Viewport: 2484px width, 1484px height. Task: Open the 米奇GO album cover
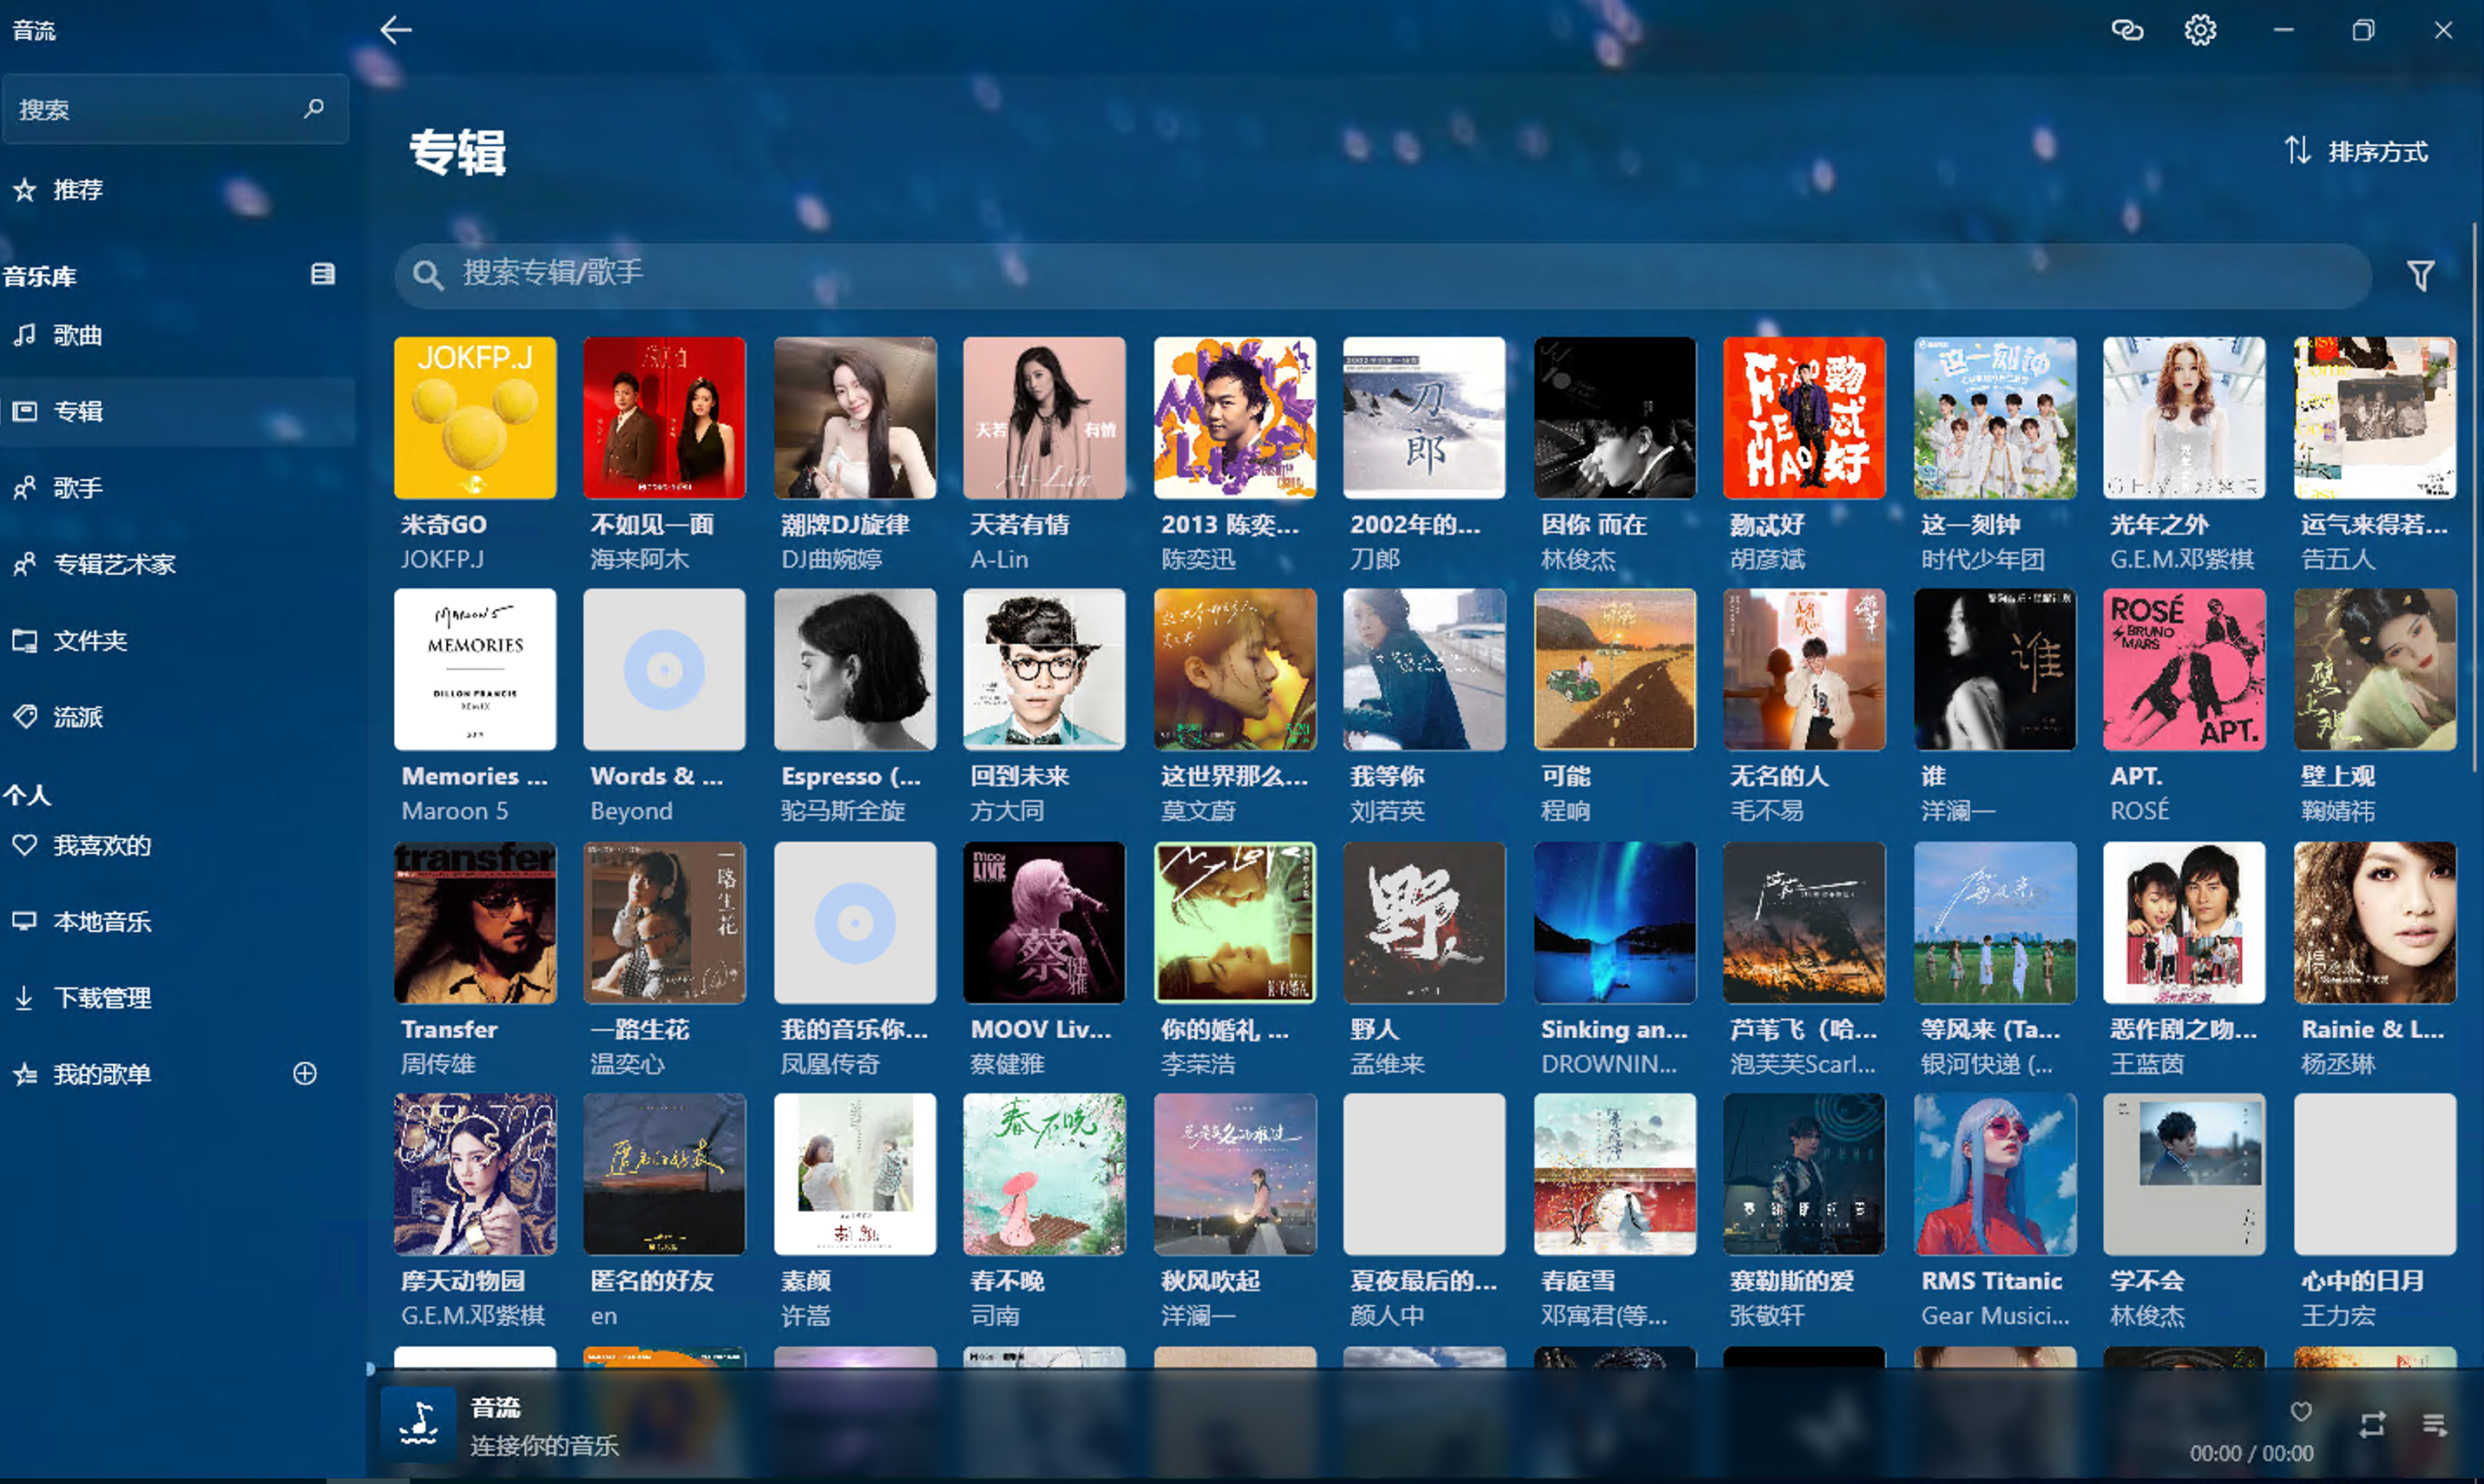click(x=475, y=418)
